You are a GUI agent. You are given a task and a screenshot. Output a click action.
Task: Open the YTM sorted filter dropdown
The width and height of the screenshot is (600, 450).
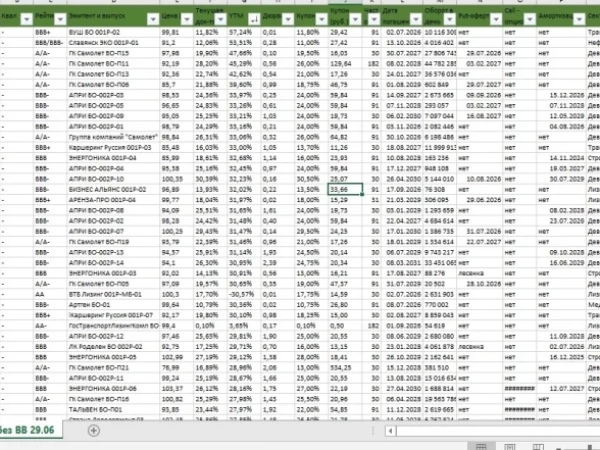coord(254,19)
